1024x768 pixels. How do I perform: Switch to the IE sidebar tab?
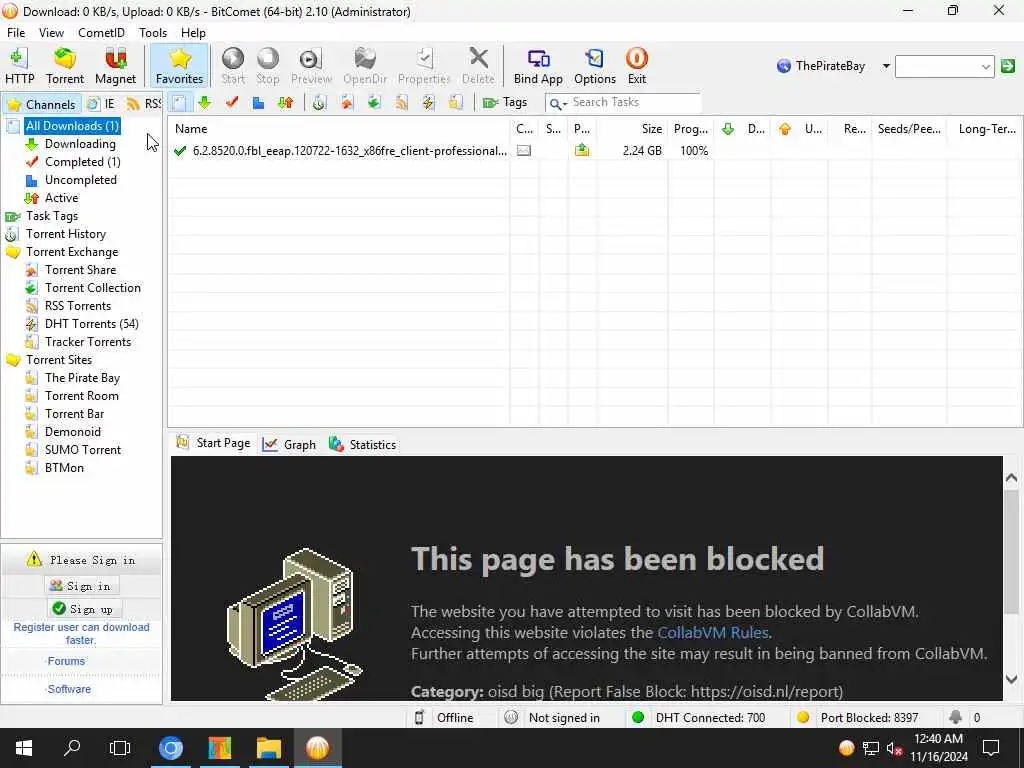(101, 104)
